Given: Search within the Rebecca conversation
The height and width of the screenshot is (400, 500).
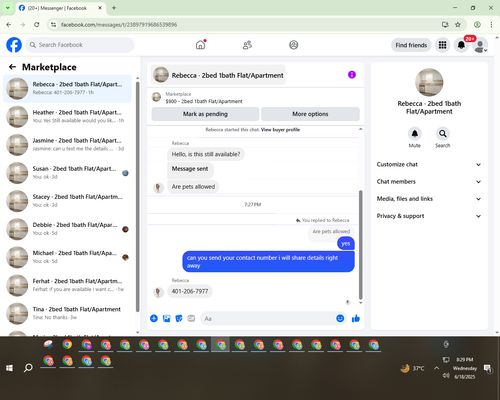Looking at the screenshot, I should 442,134.
